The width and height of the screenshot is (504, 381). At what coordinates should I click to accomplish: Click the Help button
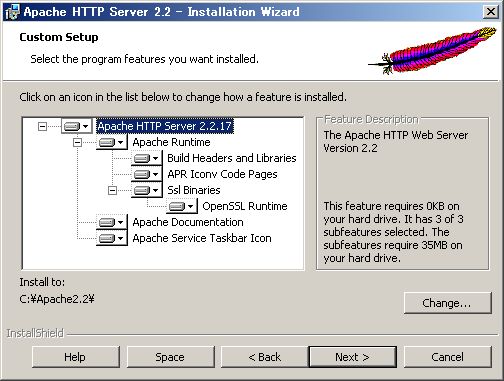pyautogui.click(x=76, y=357)
